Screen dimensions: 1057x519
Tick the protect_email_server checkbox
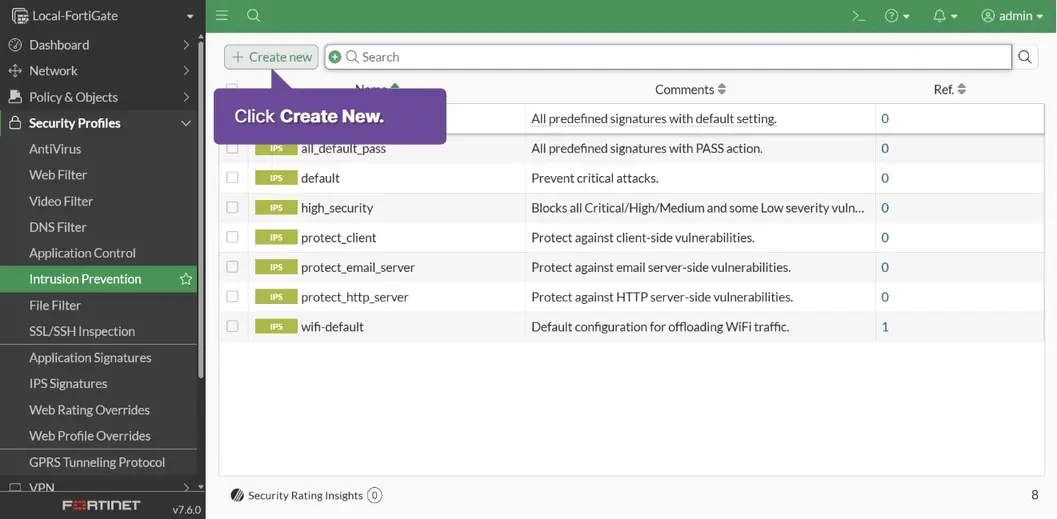point(233,267)
